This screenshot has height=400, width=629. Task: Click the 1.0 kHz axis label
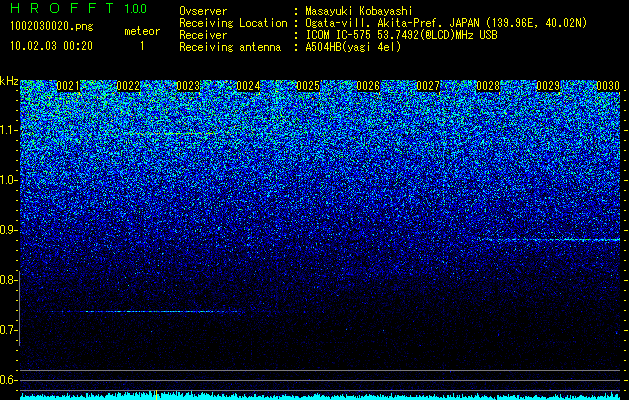tap(7, 181)
